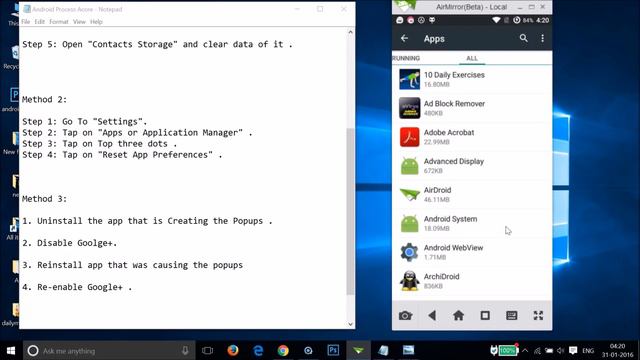Open the three-dot overflow menu in Apps
This screenshot has width=640, height=360.
(542, 38)
